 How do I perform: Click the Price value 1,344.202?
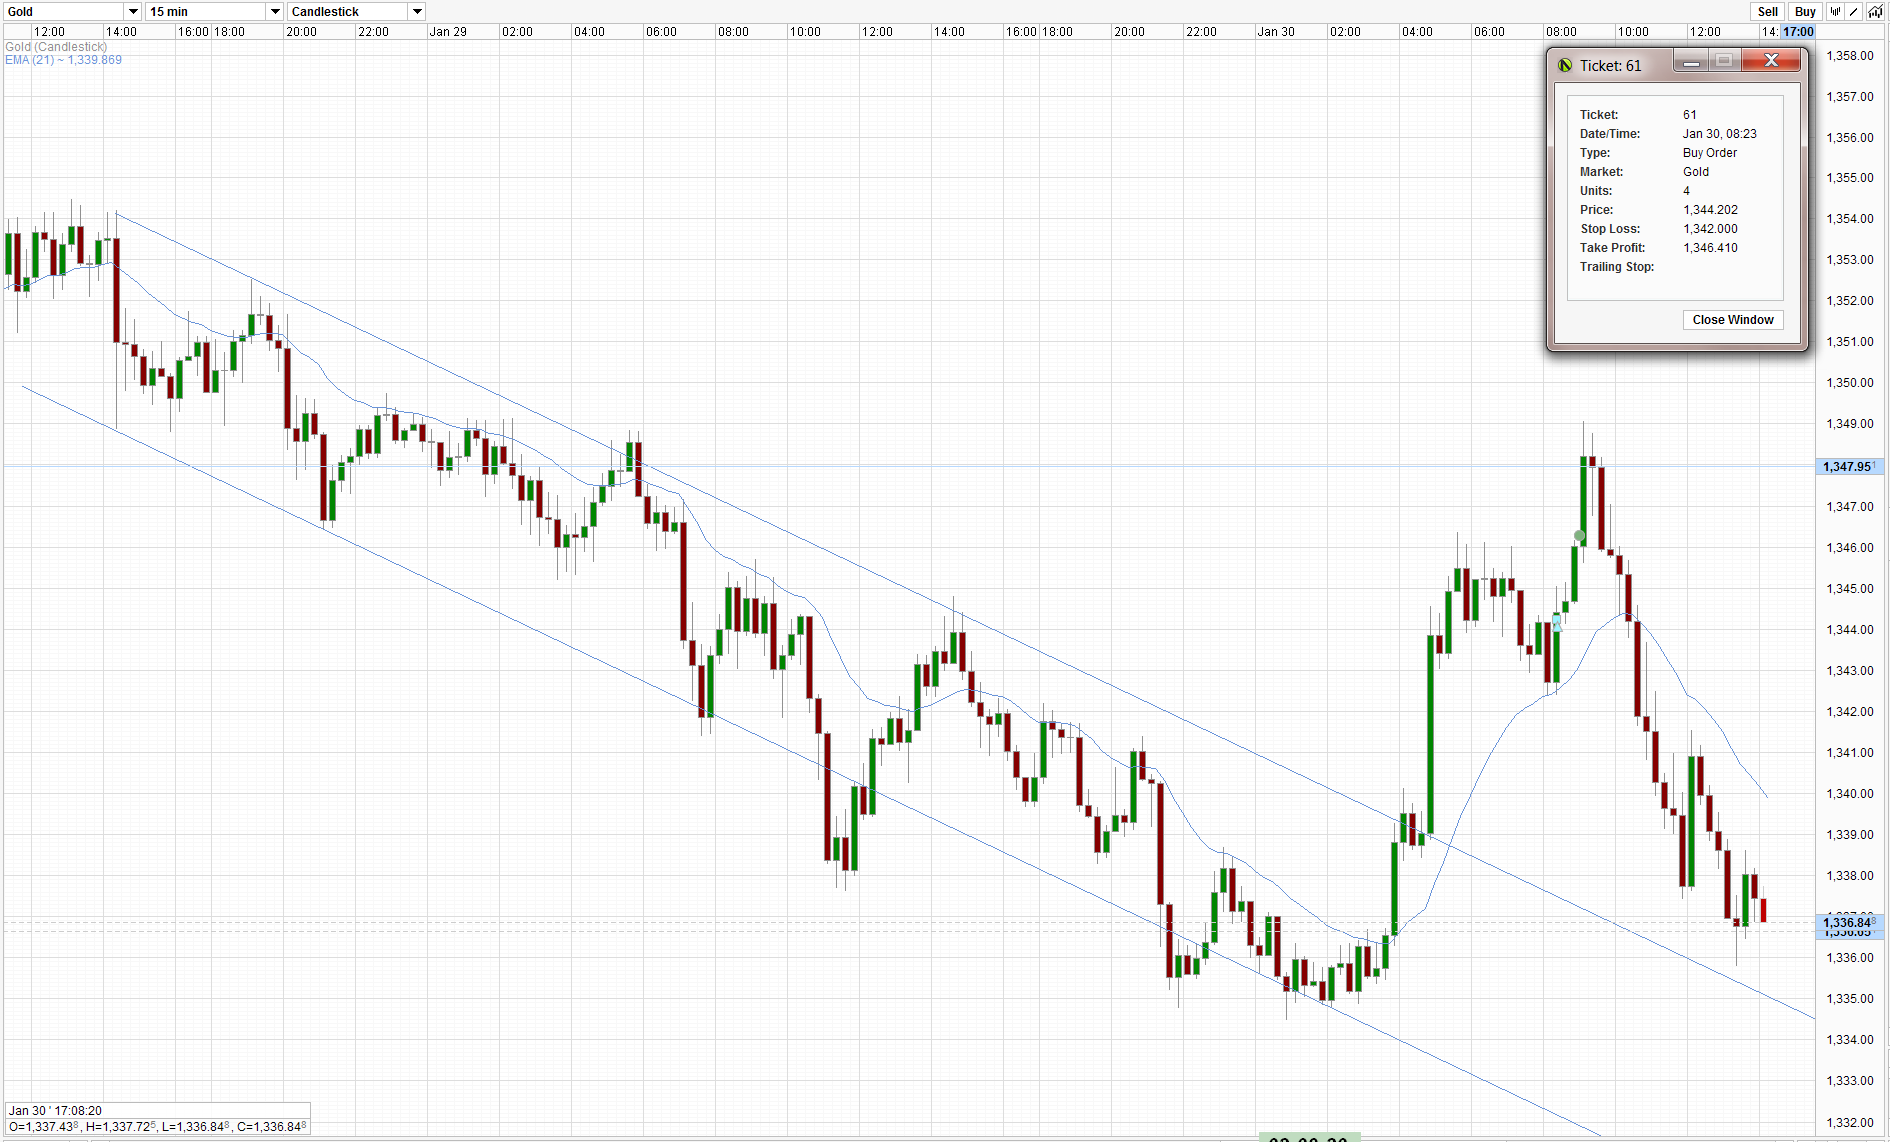[x=1710, y=210]
